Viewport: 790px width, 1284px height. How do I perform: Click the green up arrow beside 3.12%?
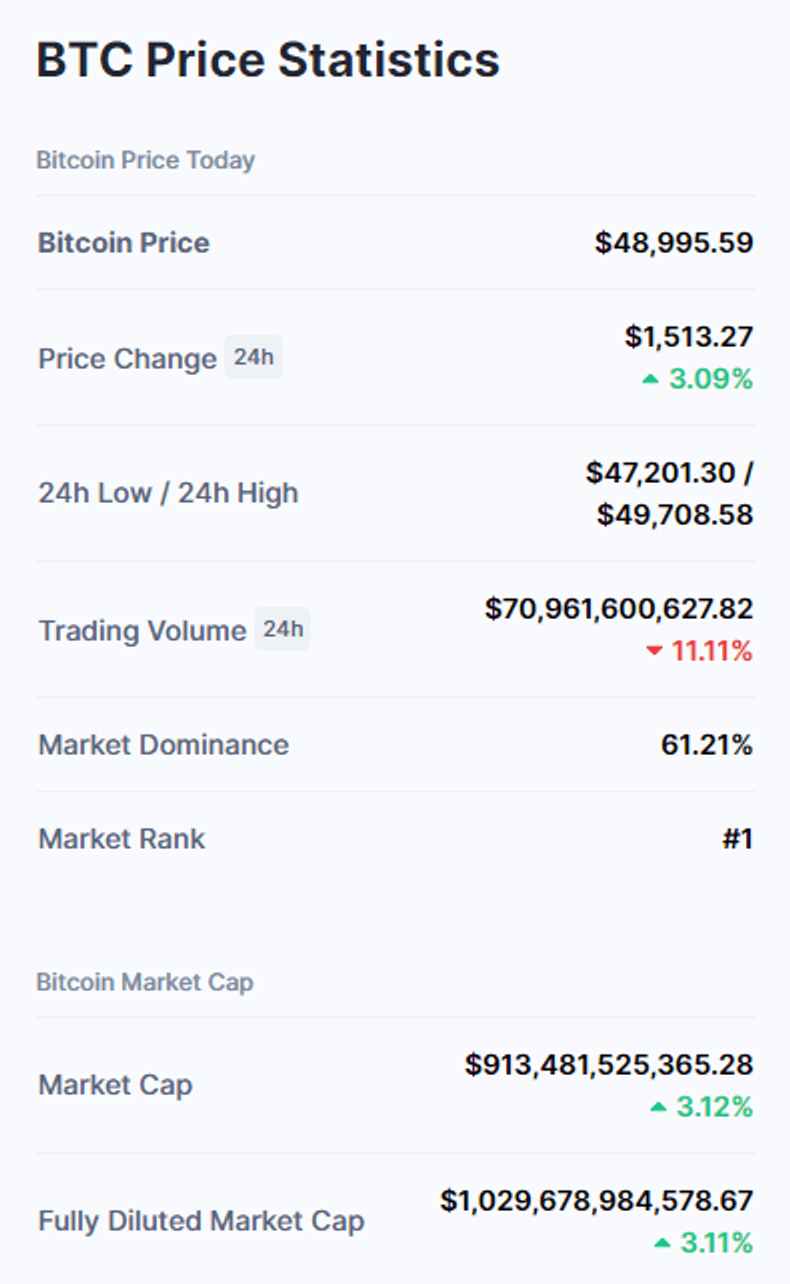658,1107
